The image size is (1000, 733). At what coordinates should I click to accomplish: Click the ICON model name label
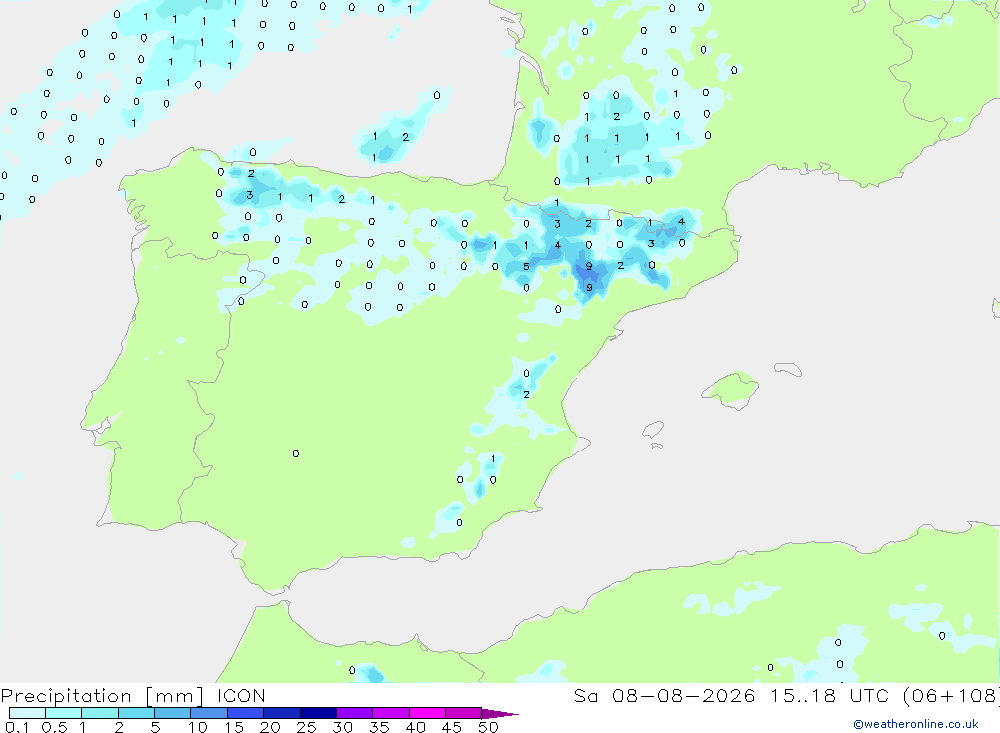tap(241, 695)
